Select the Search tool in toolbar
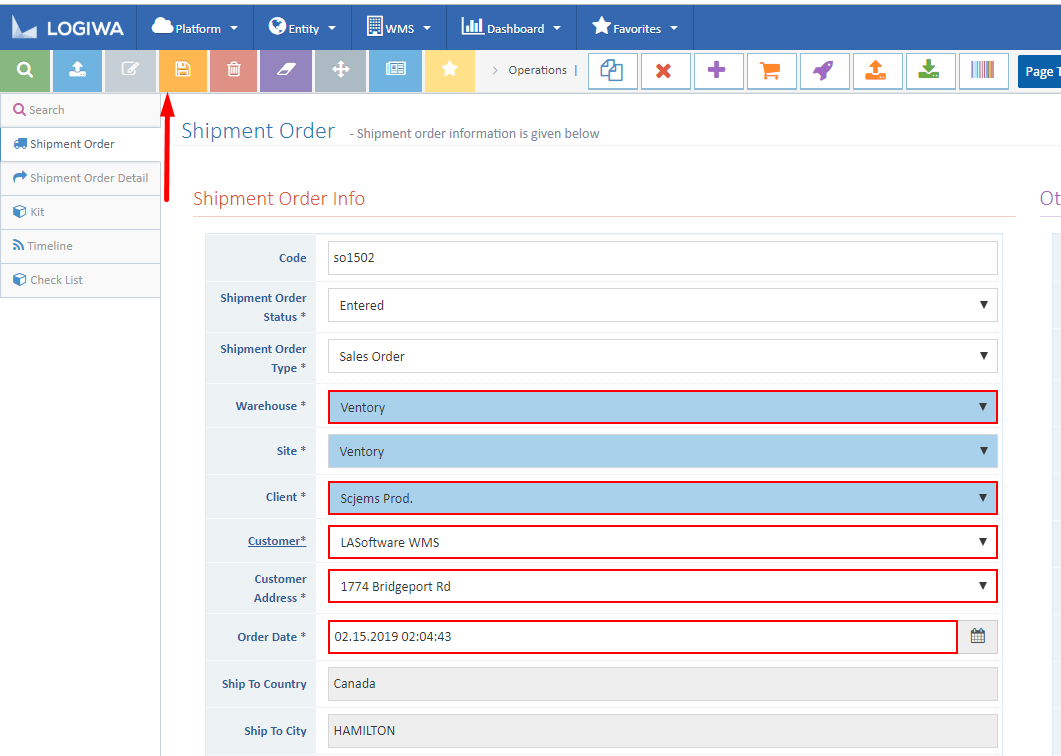This screenshot has width=1061, height=756. point(25,71)
